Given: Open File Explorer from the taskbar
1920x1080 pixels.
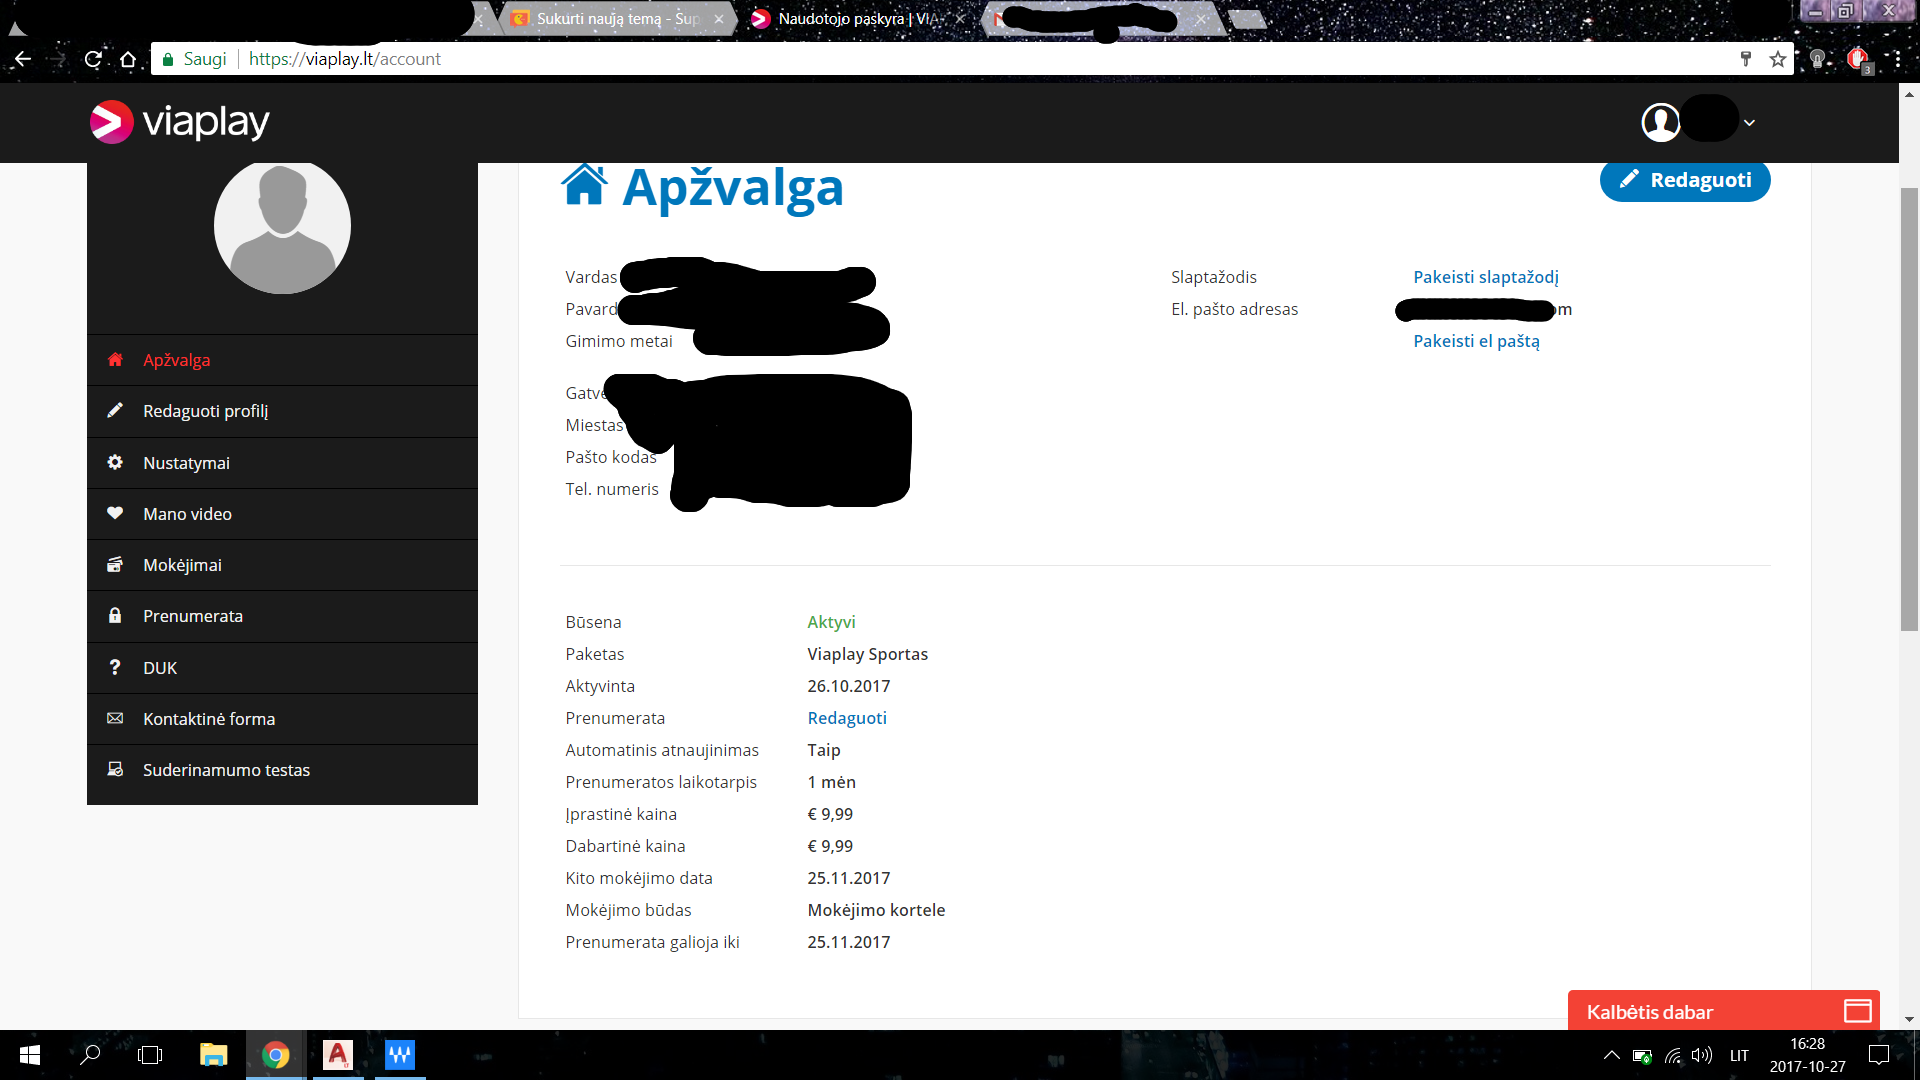Looking at the screenshot, I should pyautogui.click(x=213, y=1055).
